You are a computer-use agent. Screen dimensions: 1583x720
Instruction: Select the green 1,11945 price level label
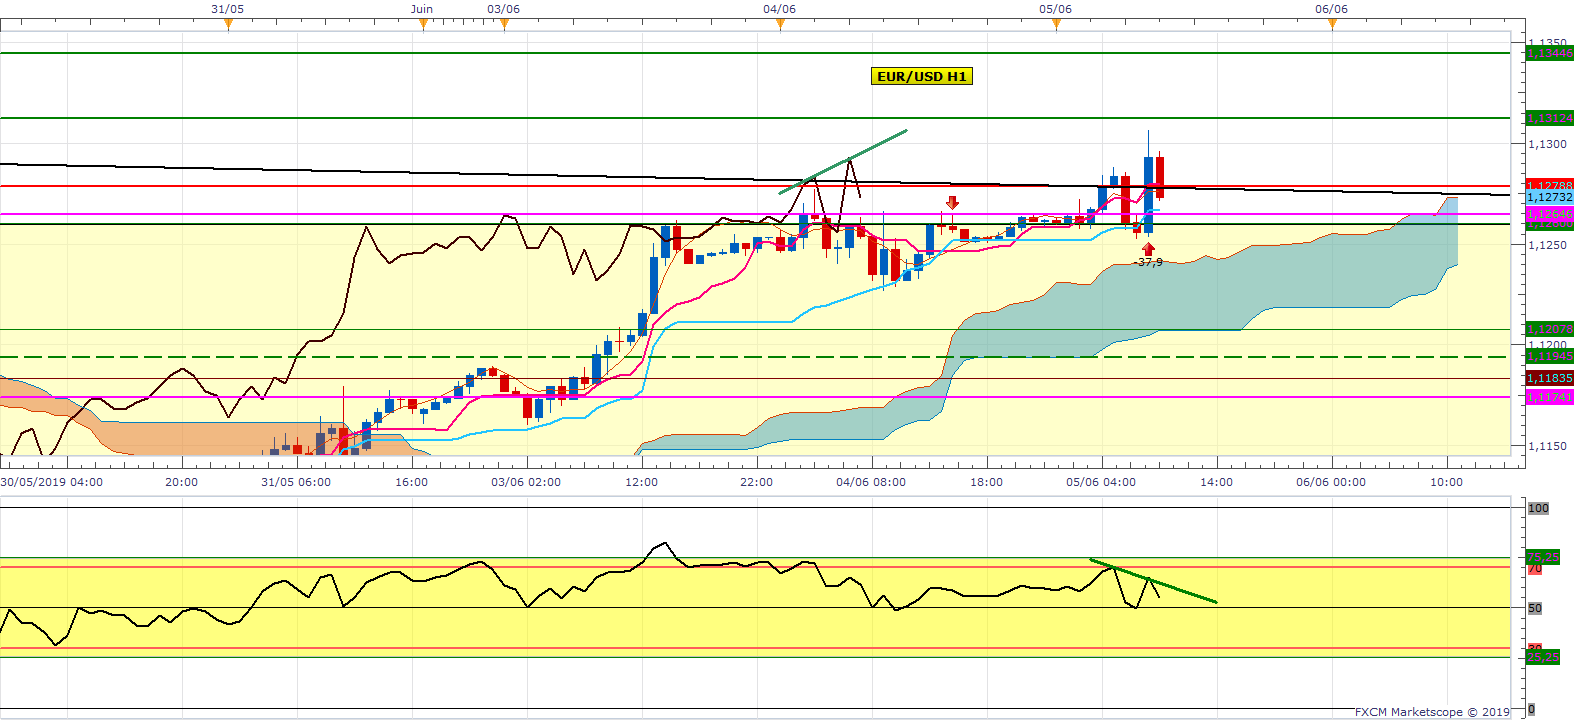[1550, 356]
